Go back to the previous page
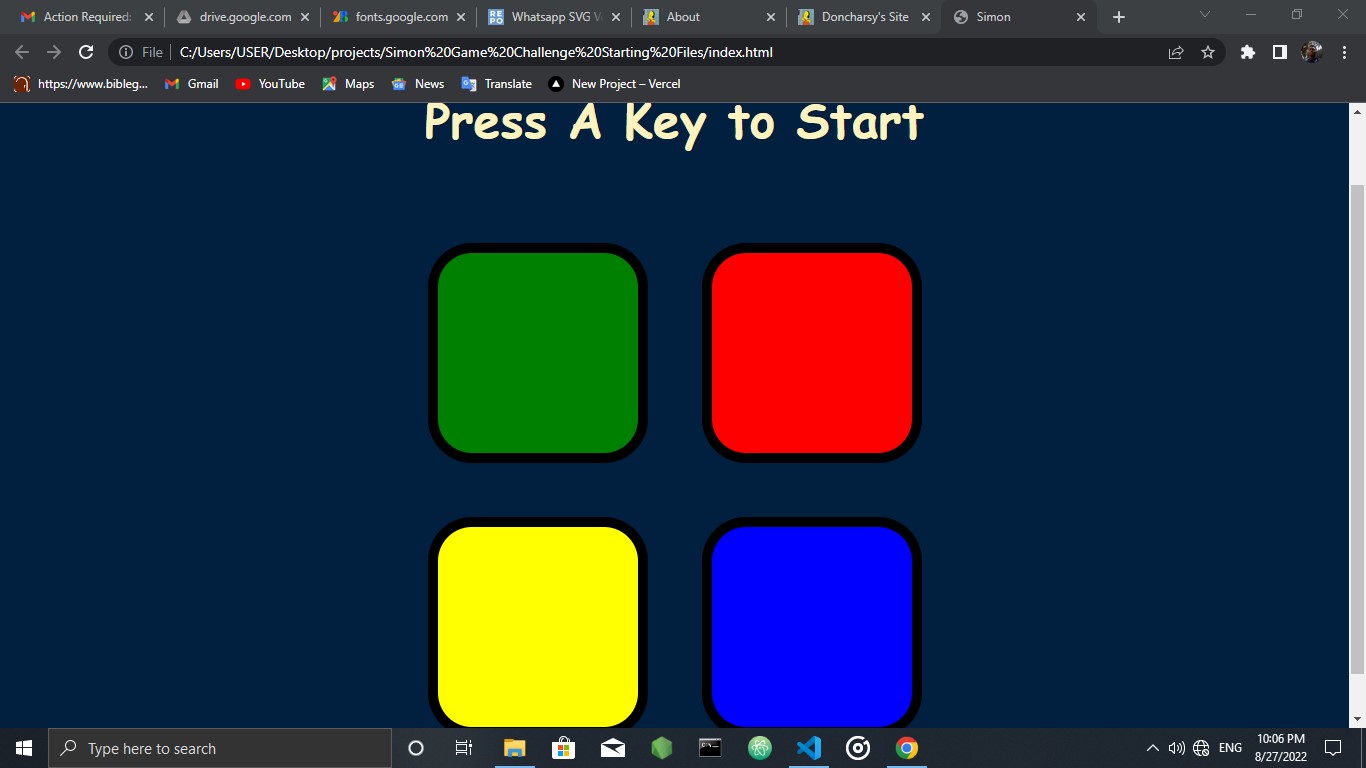1366x768 pixels. 22,52
